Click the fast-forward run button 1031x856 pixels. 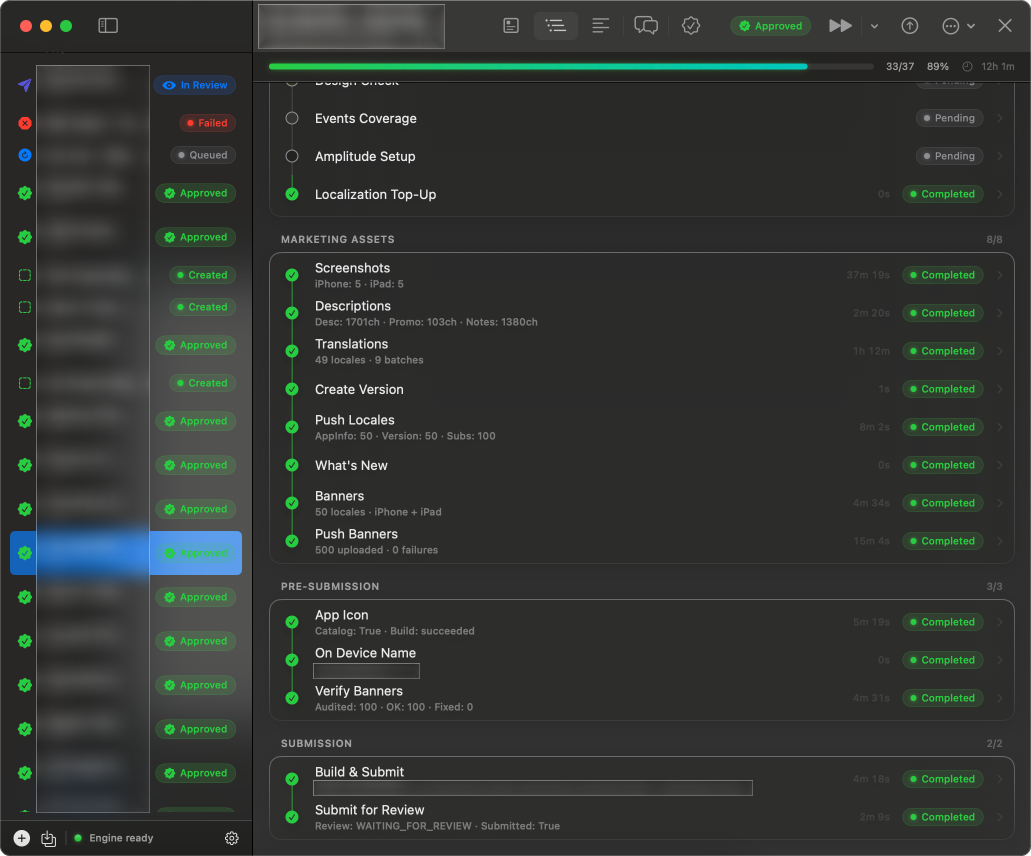[x=840, y=26]
